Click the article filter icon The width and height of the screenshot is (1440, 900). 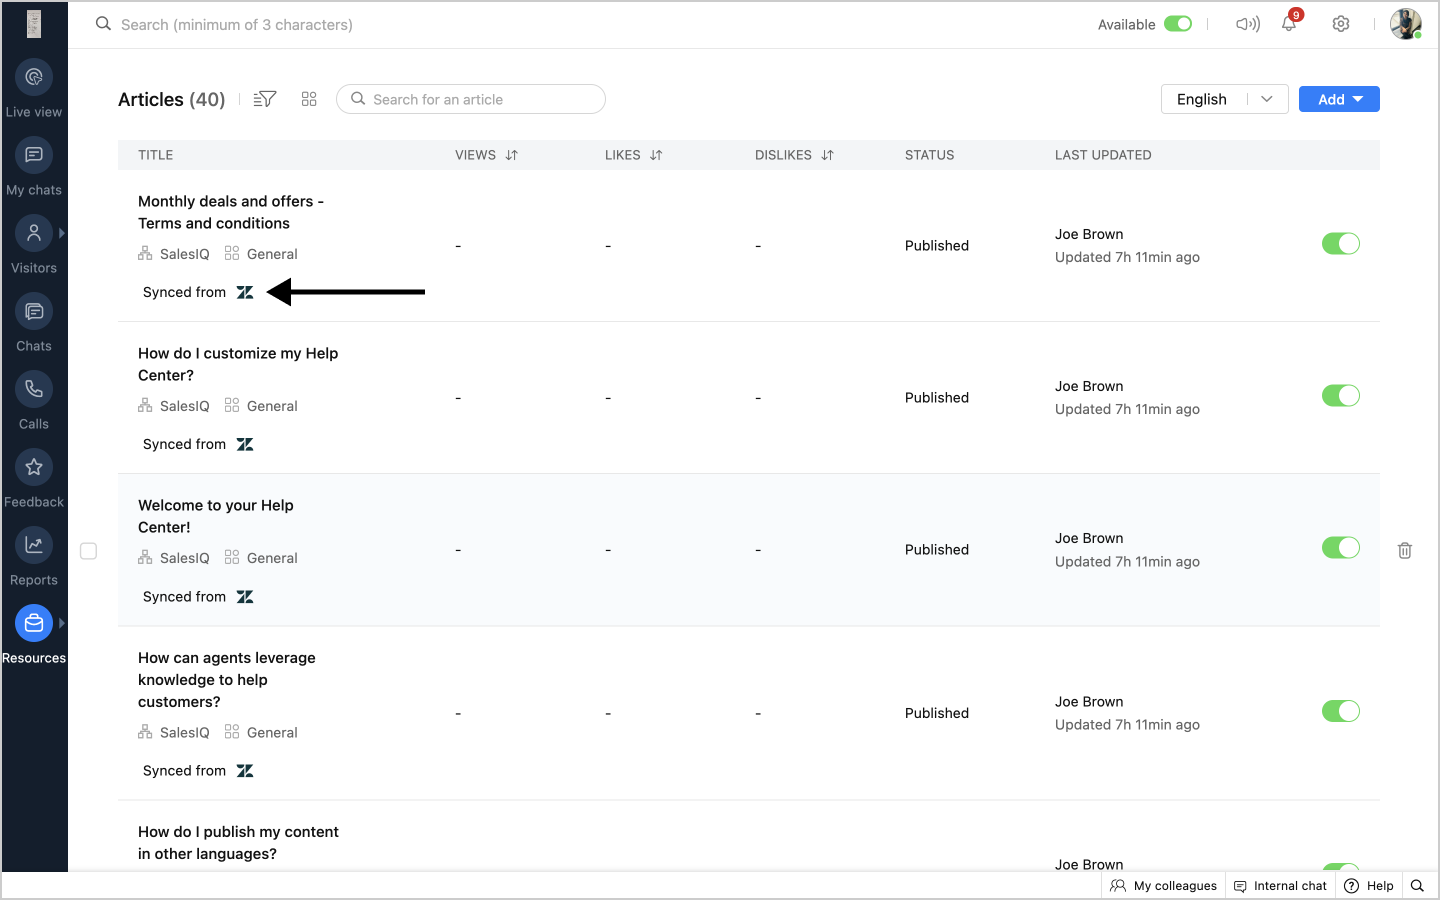(x=265, y=99)
